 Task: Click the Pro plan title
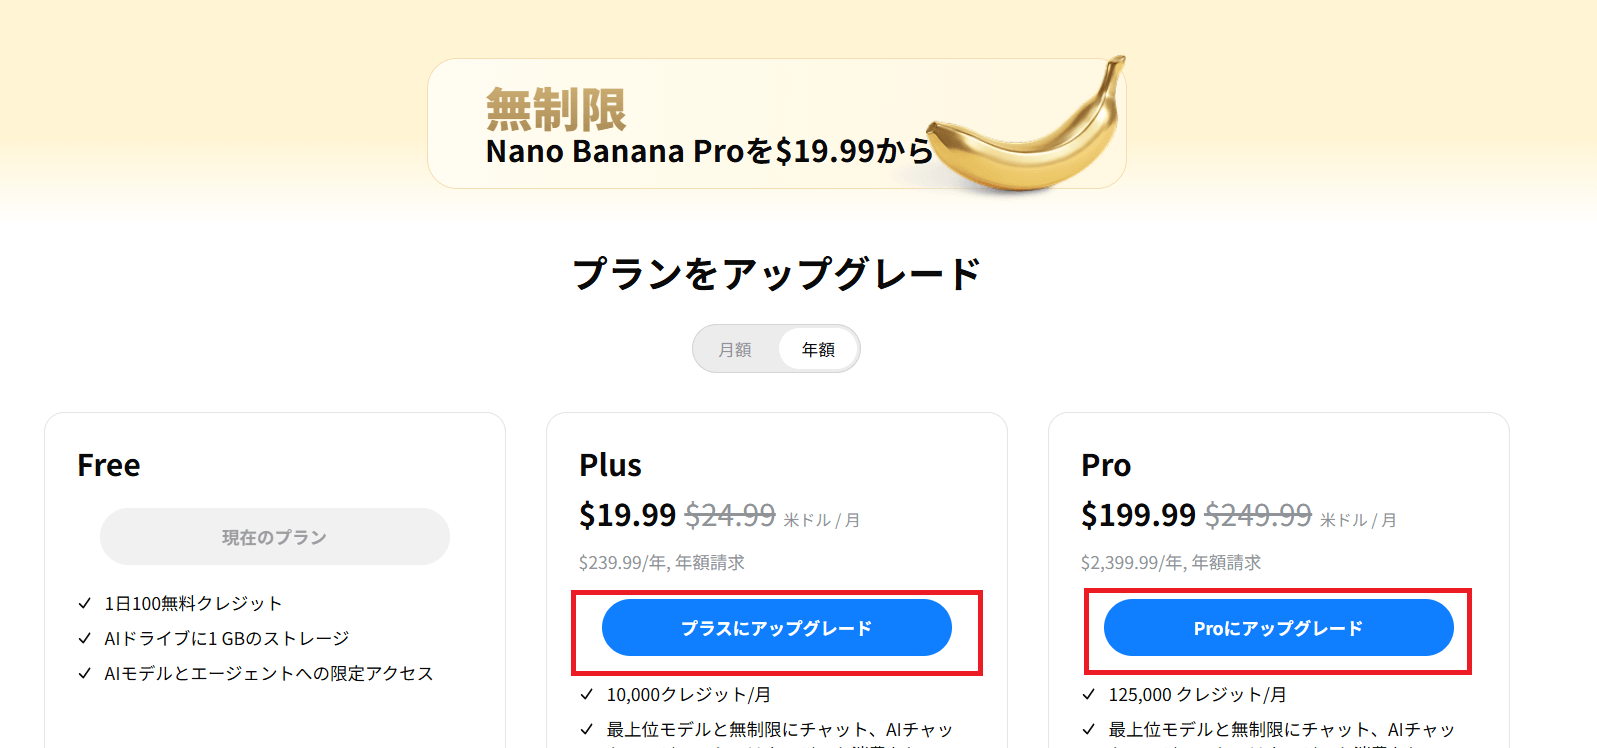[1106, 465]
